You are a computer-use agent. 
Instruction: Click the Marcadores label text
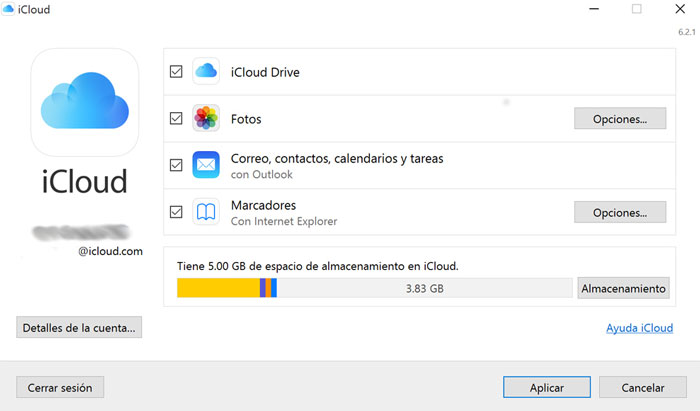pos(263,205)
